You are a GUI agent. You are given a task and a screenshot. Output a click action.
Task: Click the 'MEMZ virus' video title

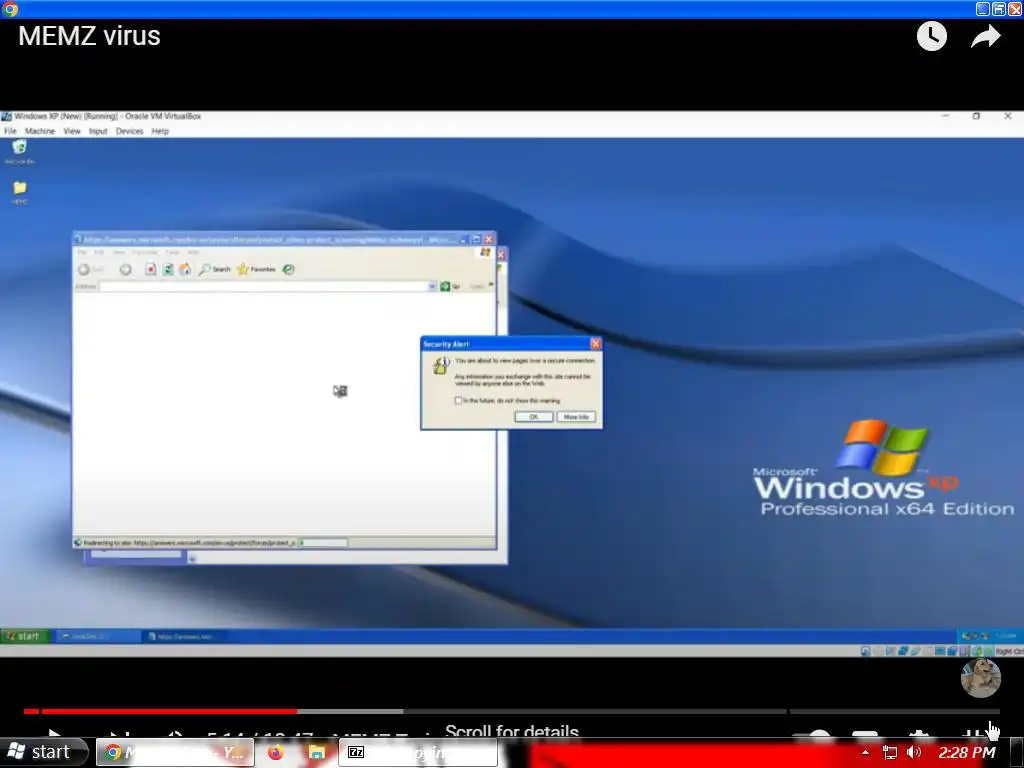[x=89, y=36]
